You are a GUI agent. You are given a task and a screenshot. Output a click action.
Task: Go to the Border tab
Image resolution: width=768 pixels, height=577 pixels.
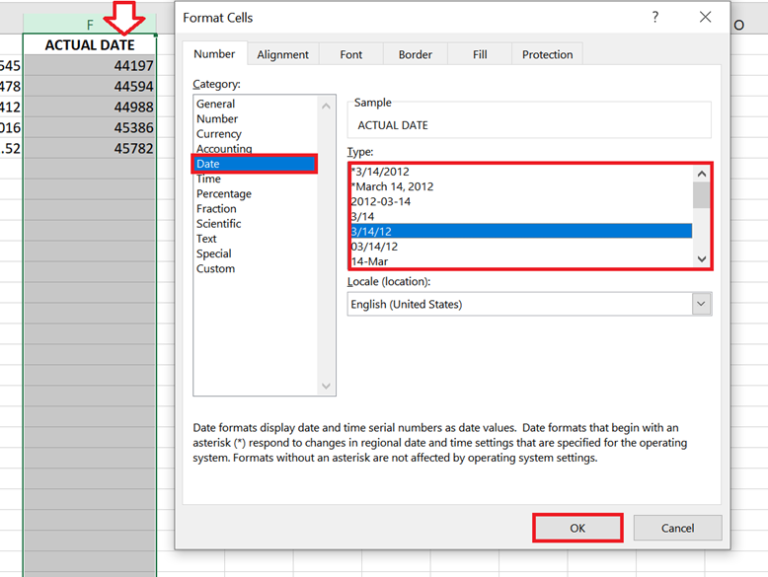(x=415, y=55)
